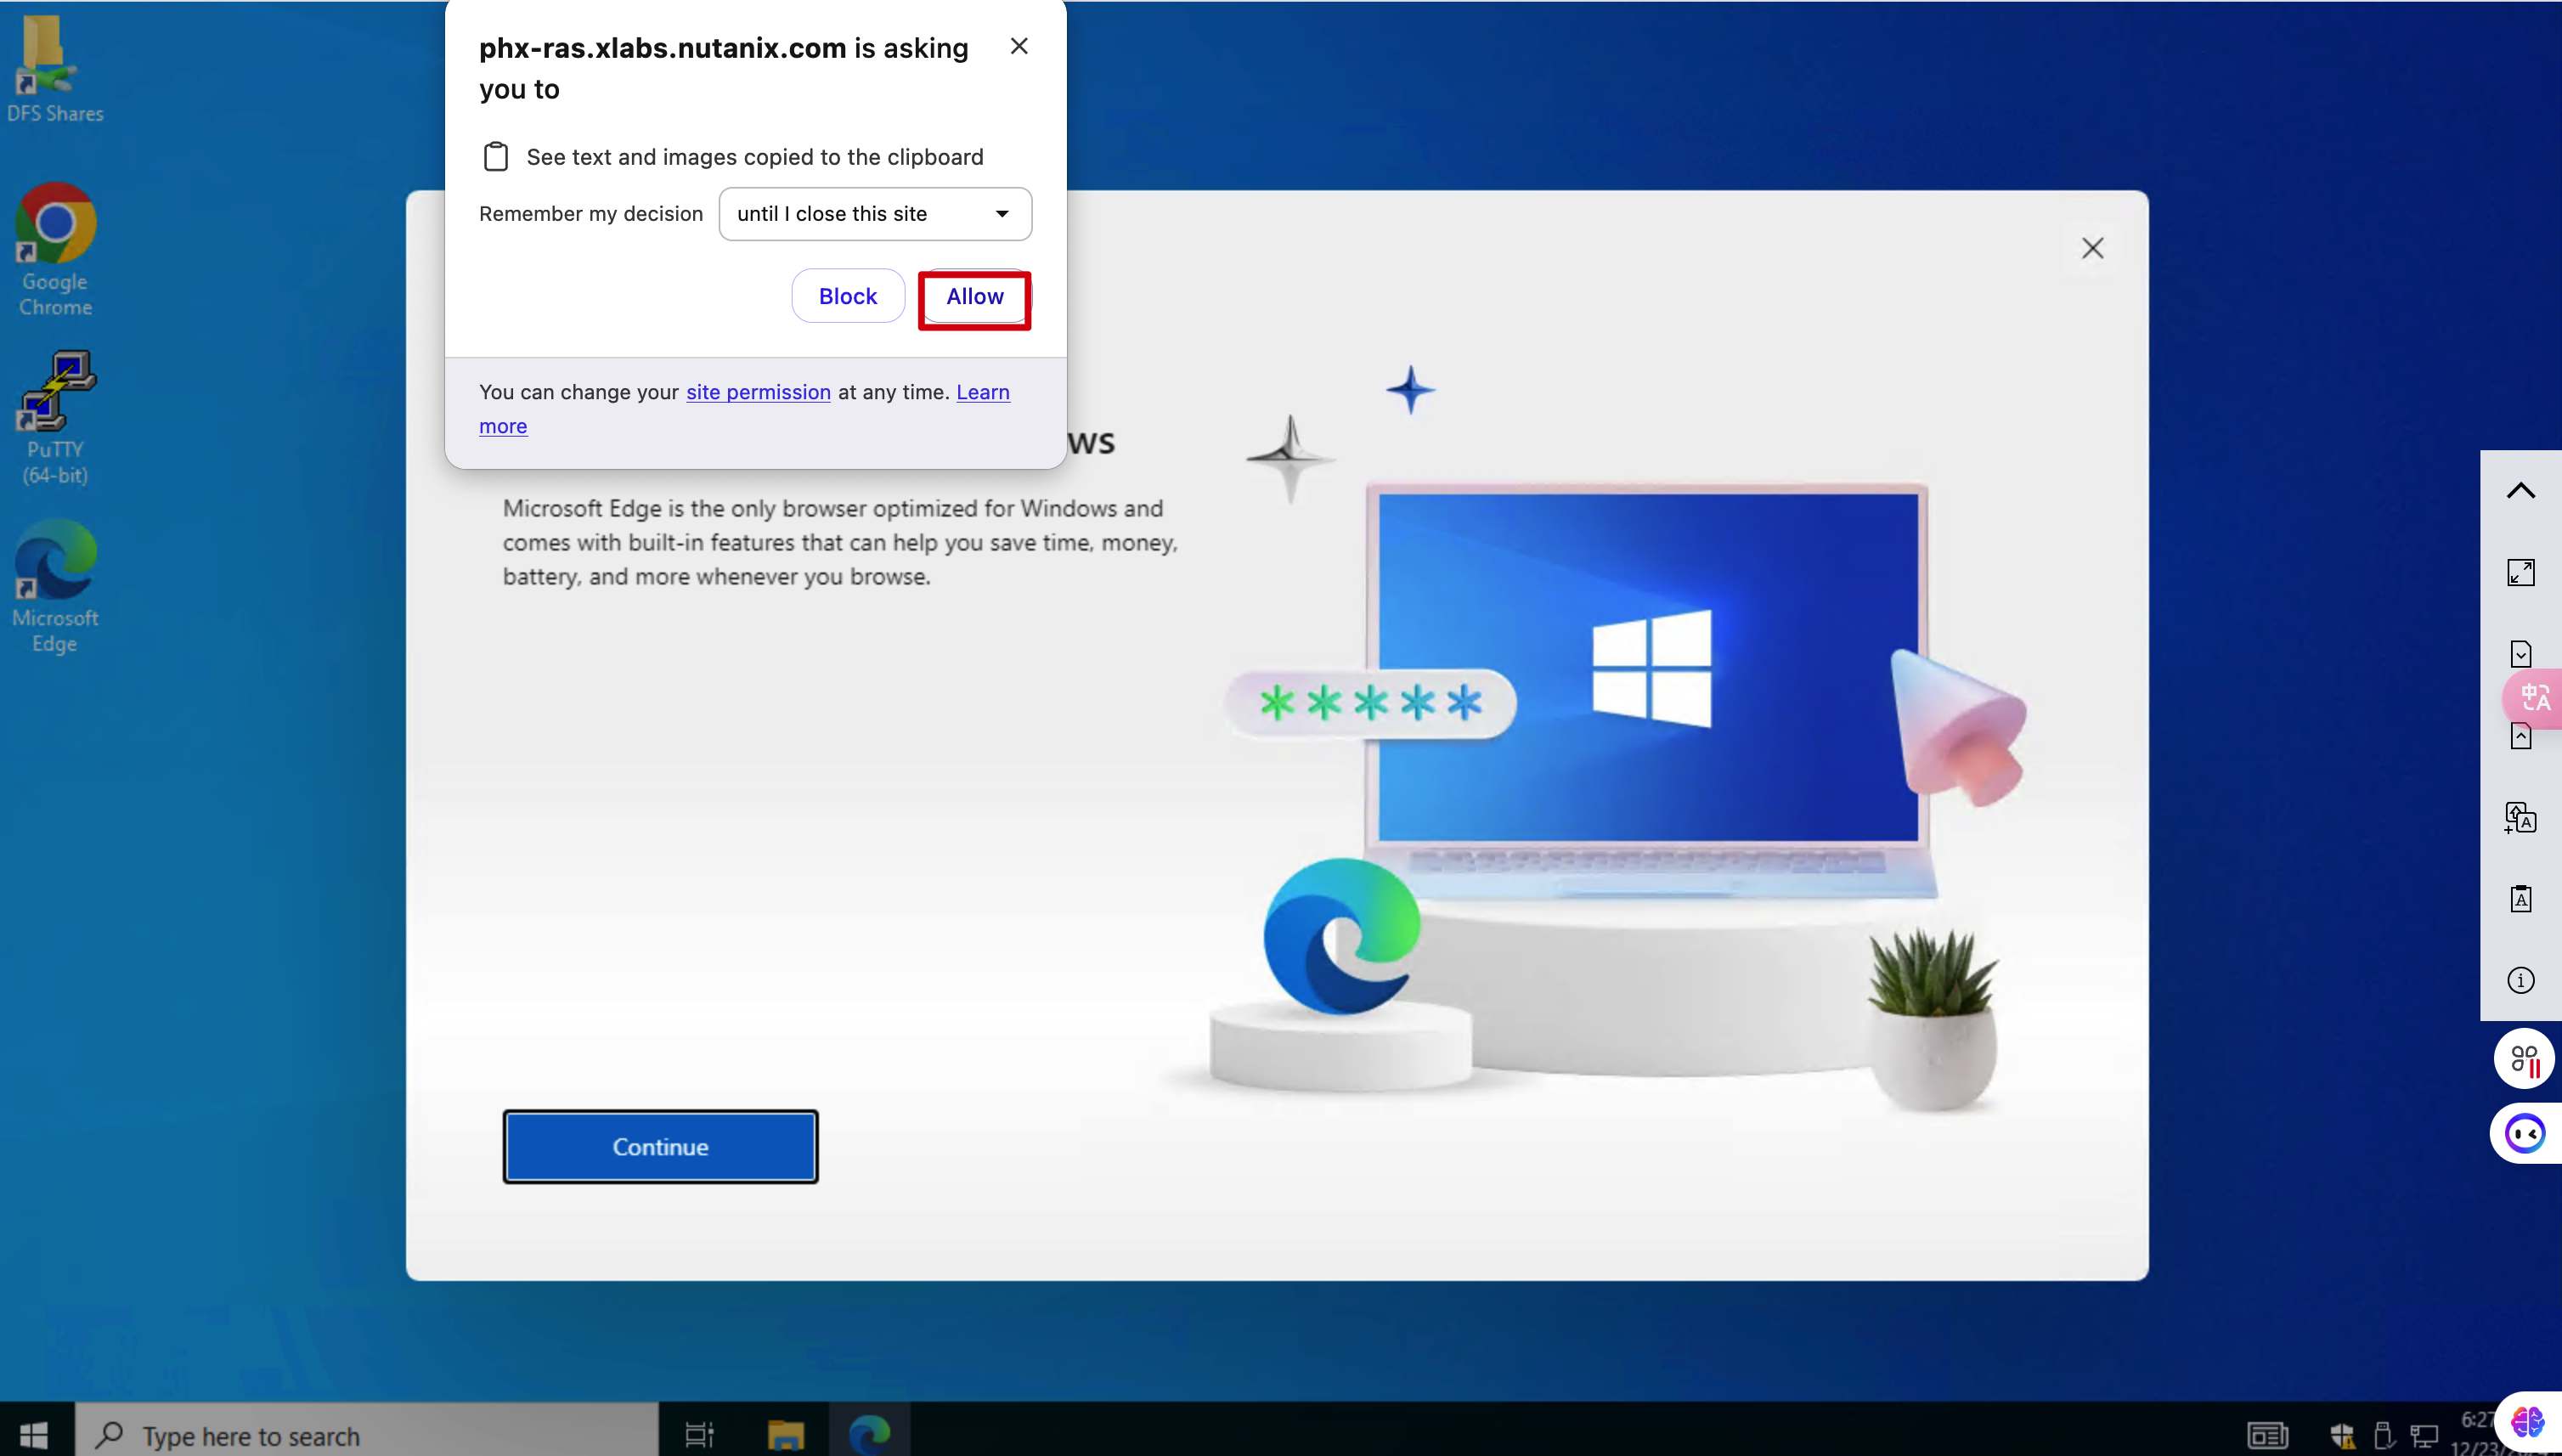The width and height of the screenshot is (2562, 1456).
Task: Open the Google Chrome desktop shortcut
Action: (x=55, y=250)
